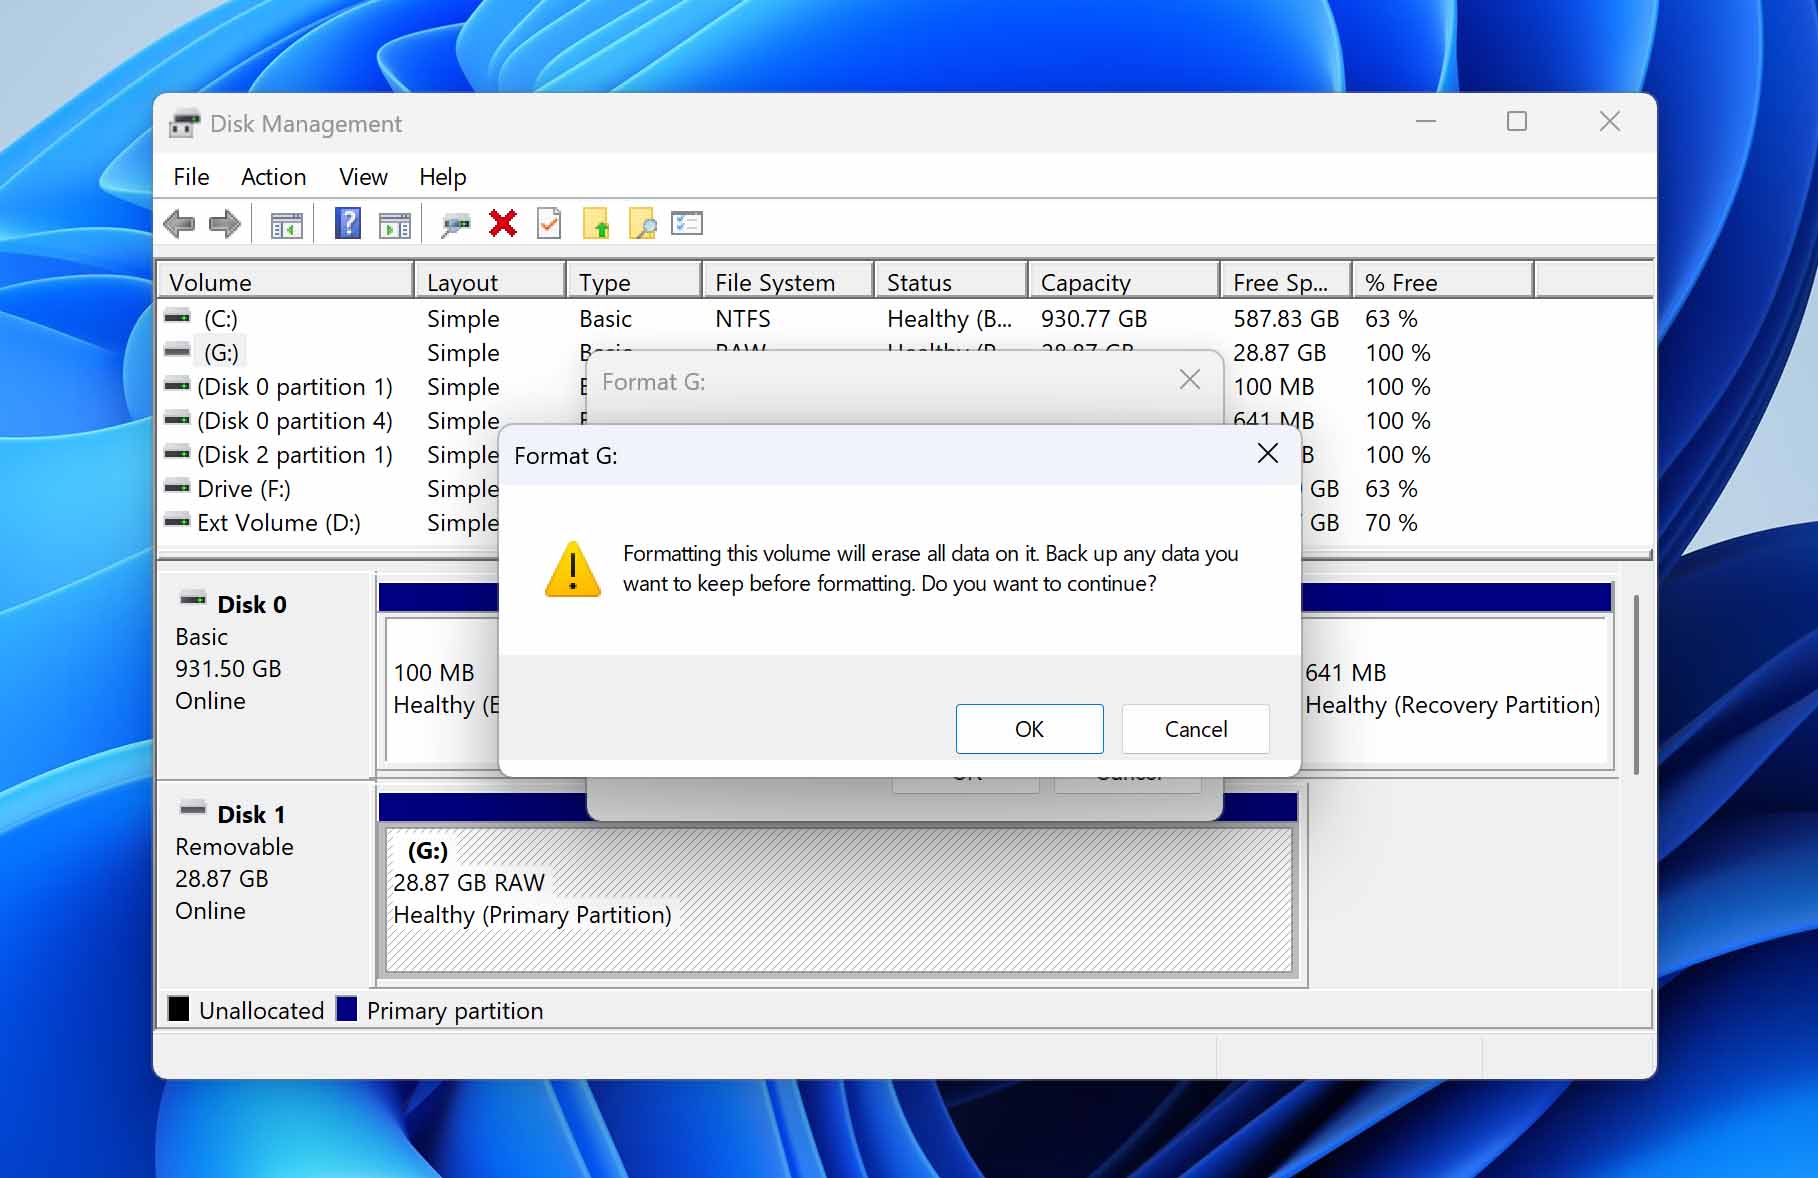Image resolution: width=1818 pixels, height=1178 pixels.
Task: Click the 587.83 GB free space cell
Action: (1286, 319)
